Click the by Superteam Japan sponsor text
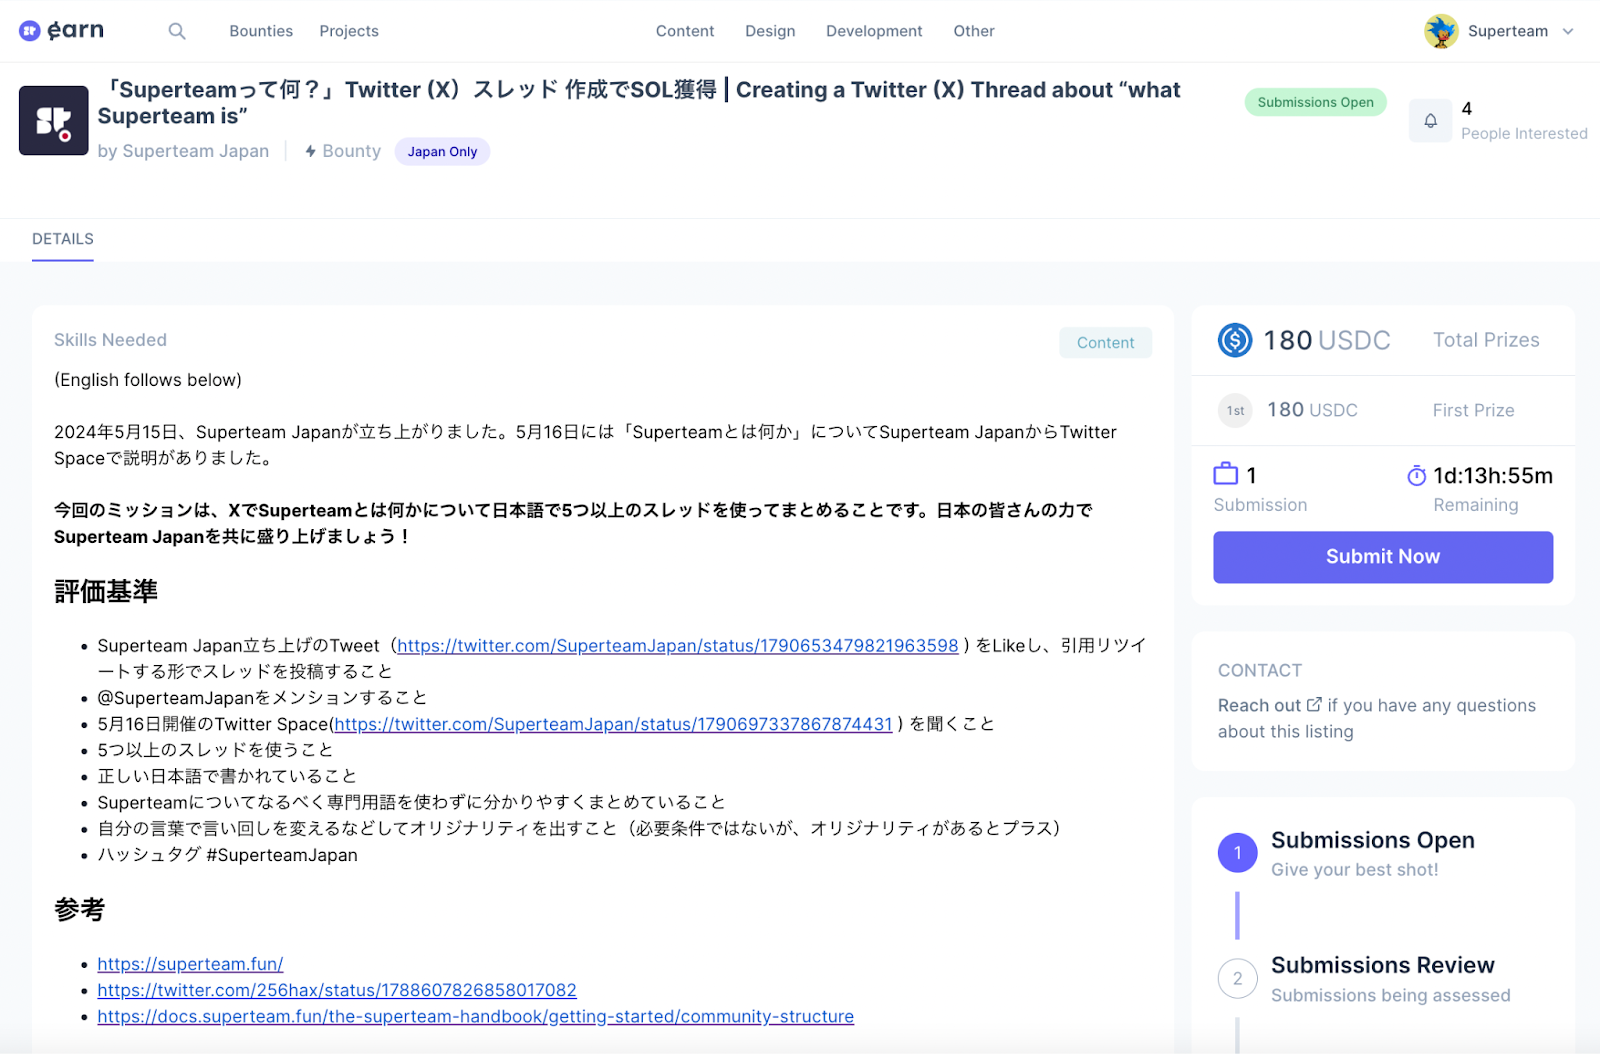The width and height of the screenshot is (1600, 1054). [x=183, y=151]
